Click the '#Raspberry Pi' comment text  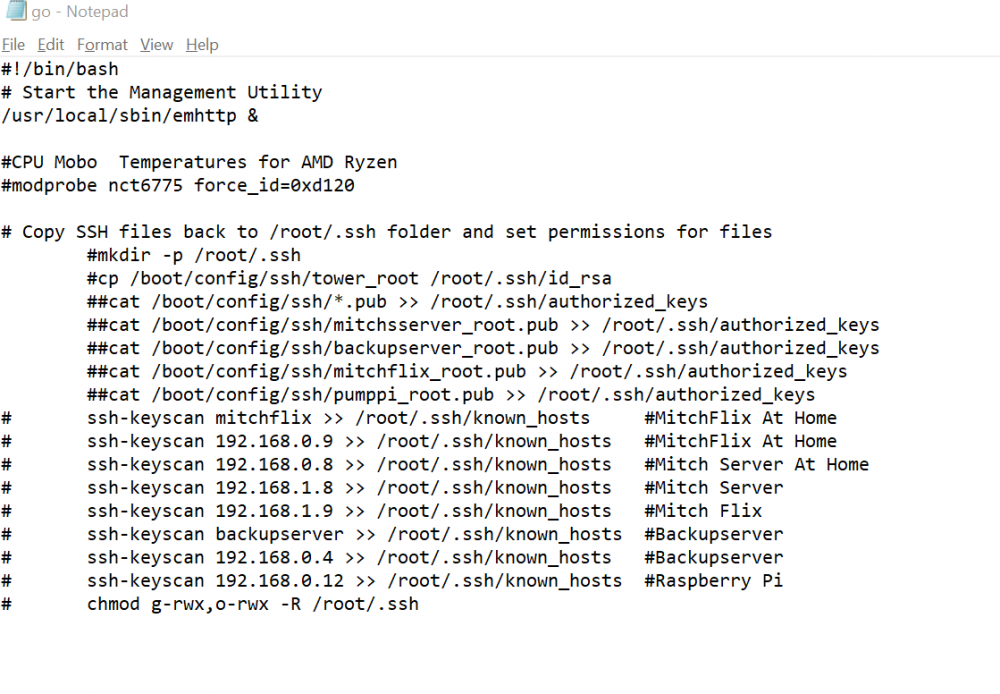[714, 581]
